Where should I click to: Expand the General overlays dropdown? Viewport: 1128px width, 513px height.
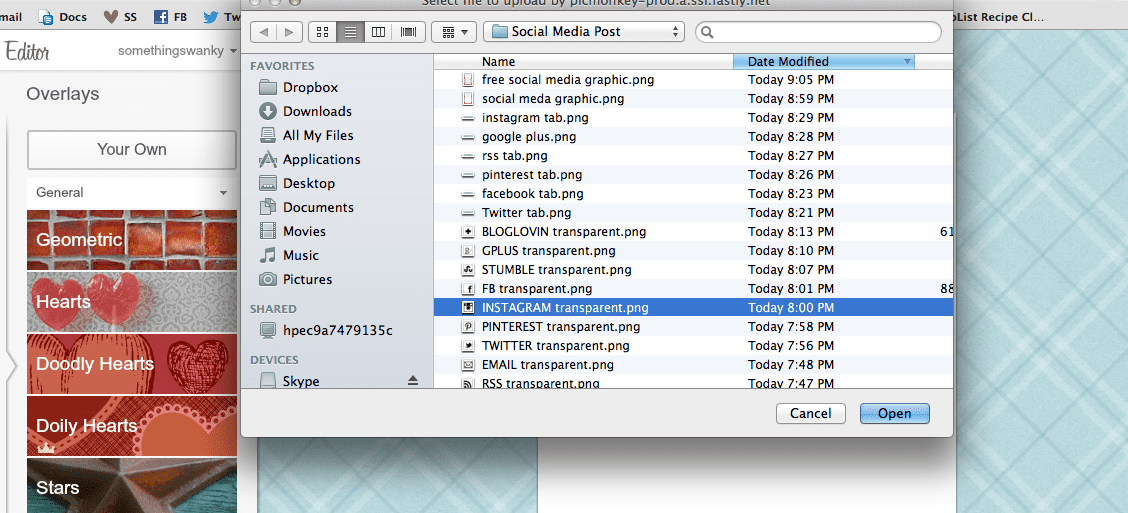pyautogui.click(x=131, y=192)
